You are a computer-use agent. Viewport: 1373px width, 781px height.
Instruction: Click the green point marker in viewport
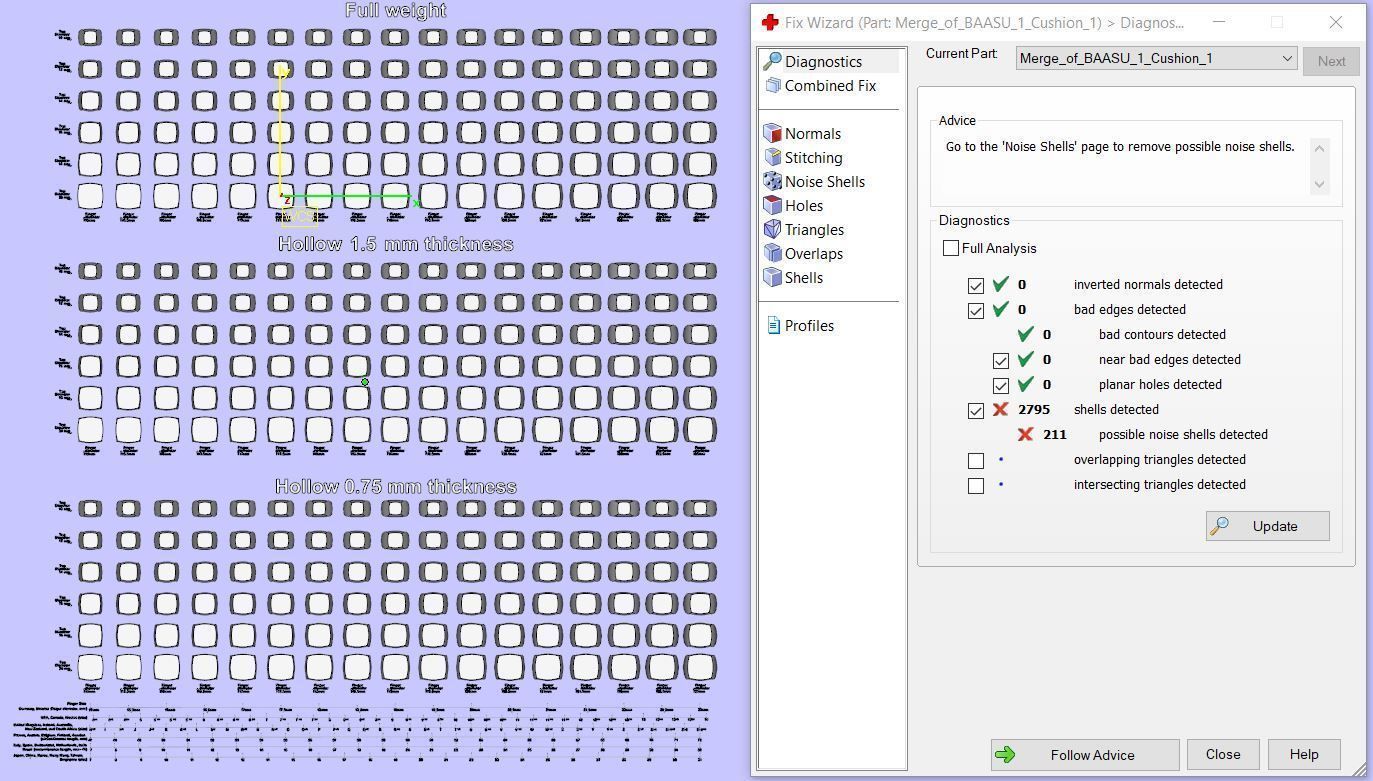click(x=365, y=382)
